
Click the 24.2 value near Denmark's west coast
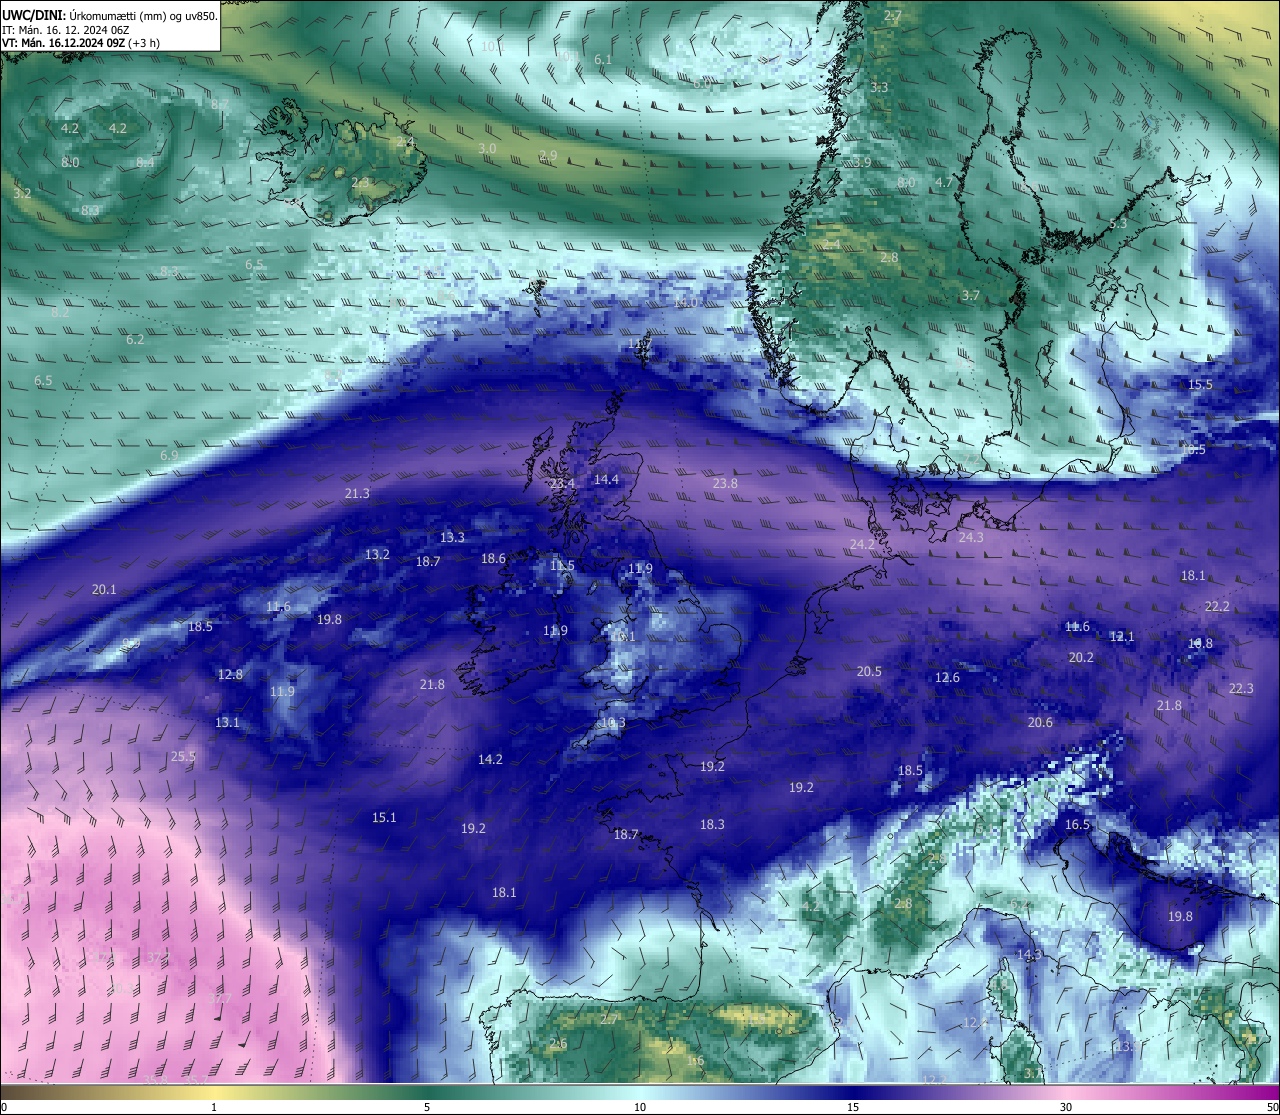pyautogui.click(x=862, y=545)
